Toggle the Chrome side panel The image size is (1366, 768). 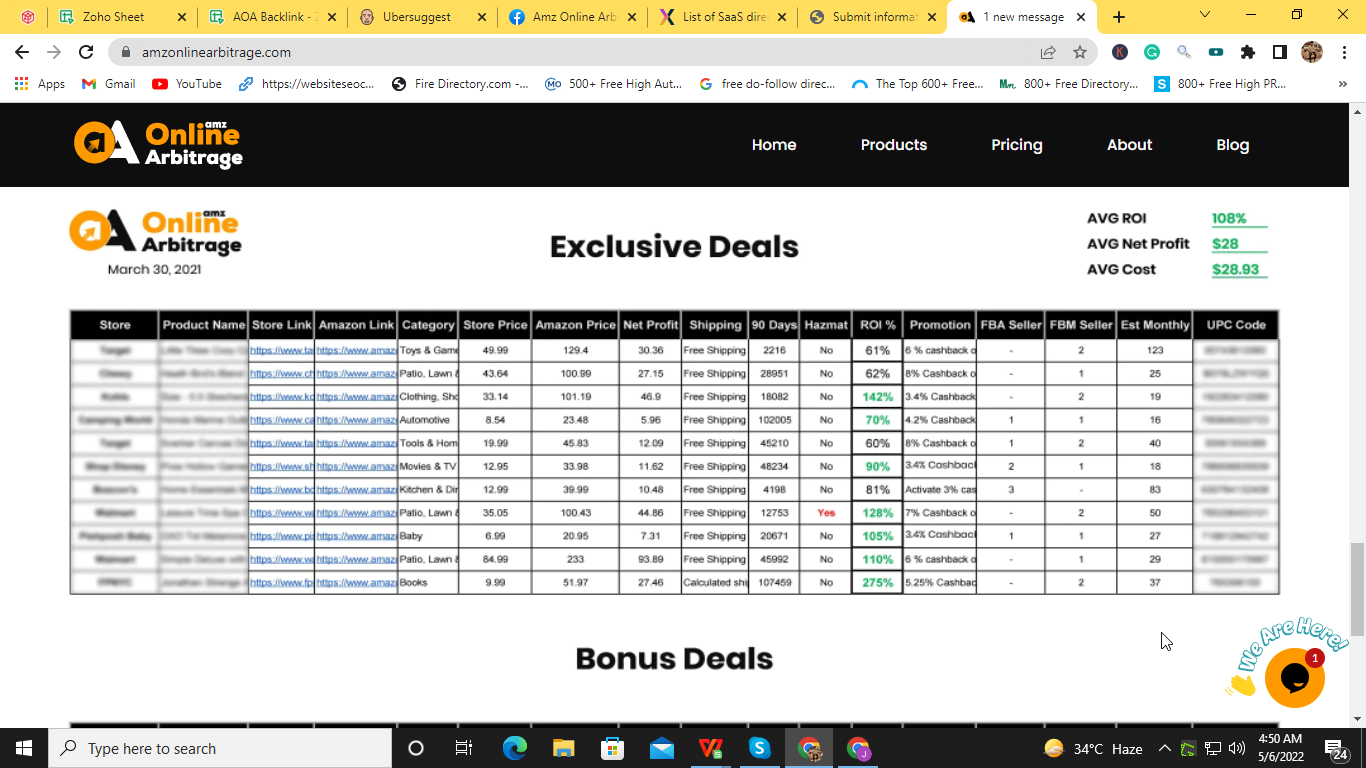tap(1280, 52)
